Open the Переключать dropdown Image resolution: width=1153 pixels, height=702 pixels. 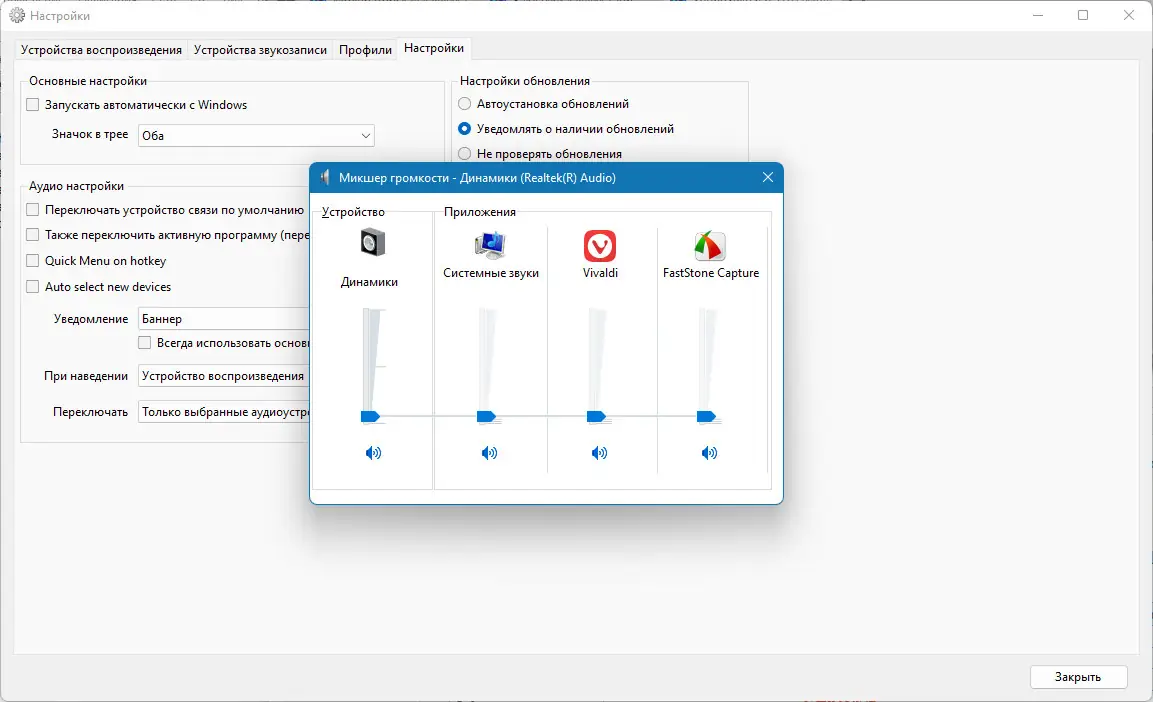coord(224,412)
